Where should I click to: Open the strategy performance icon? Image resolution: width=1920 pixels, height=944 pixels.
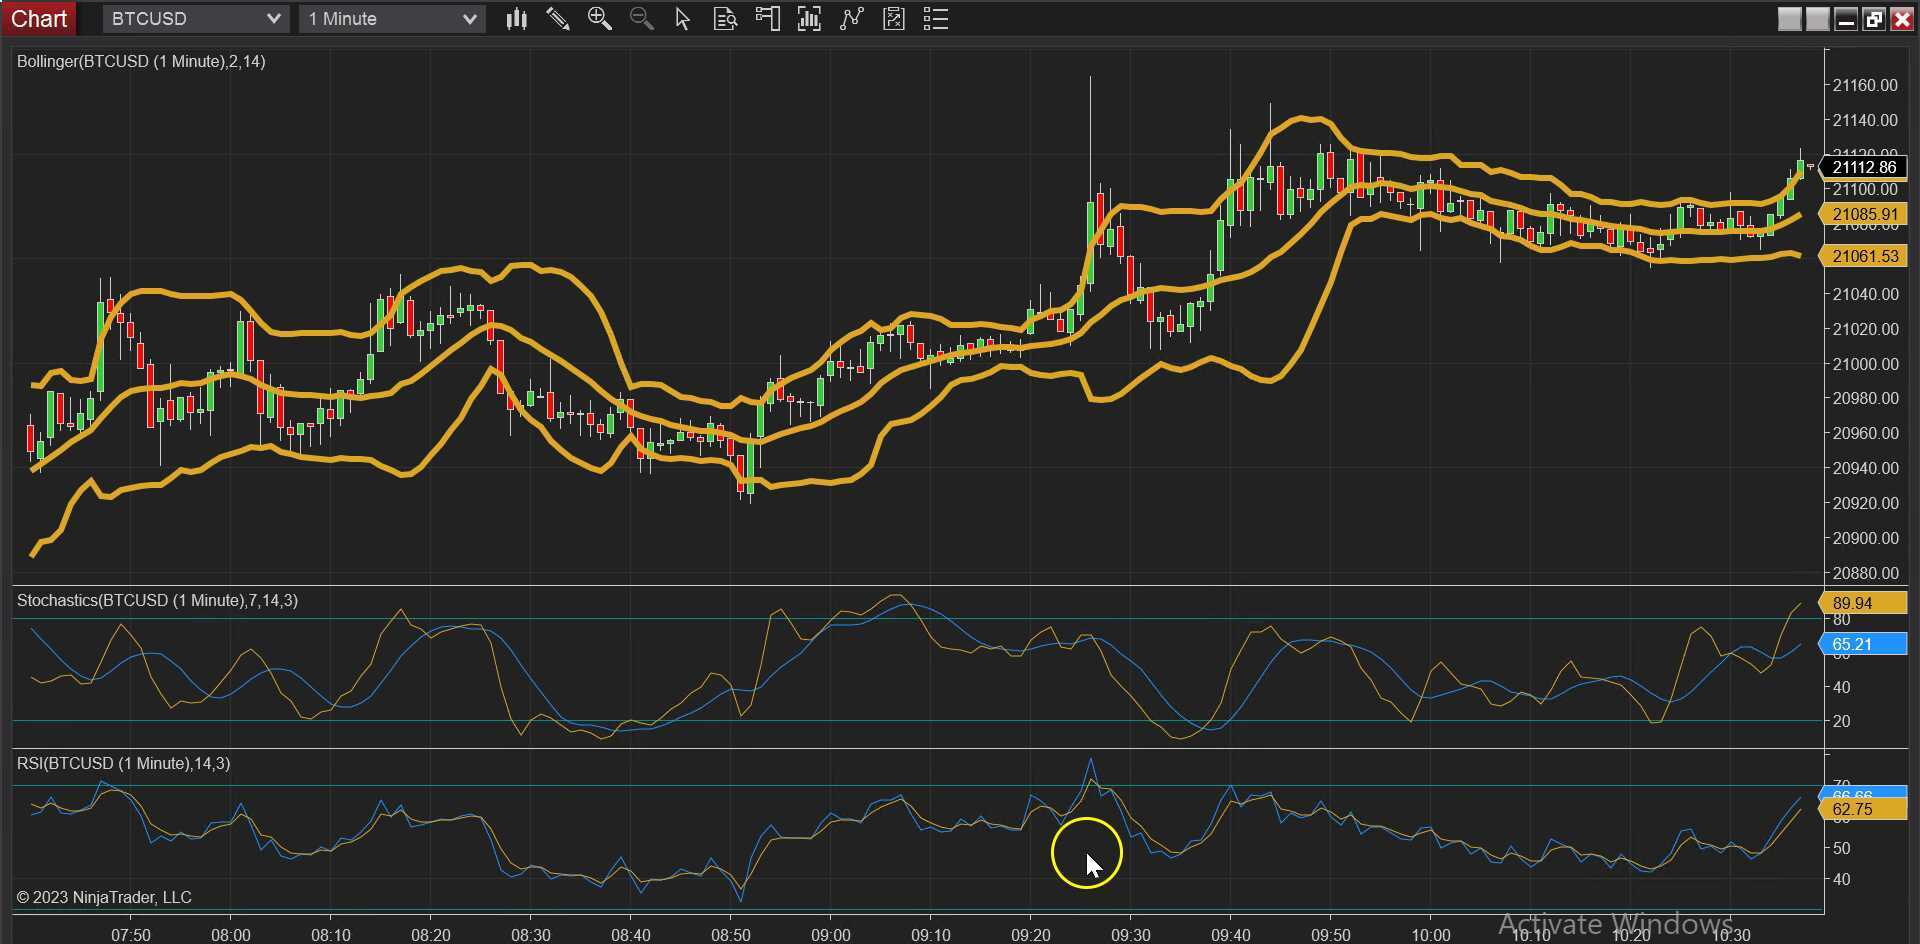point(894,19)
